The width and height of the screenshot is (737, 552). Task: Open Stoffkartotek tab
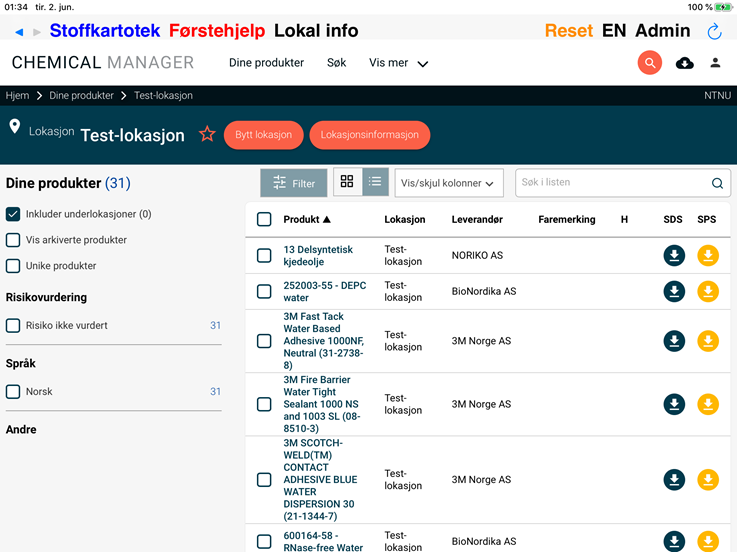pyautogui.click(x=105, y=31)
